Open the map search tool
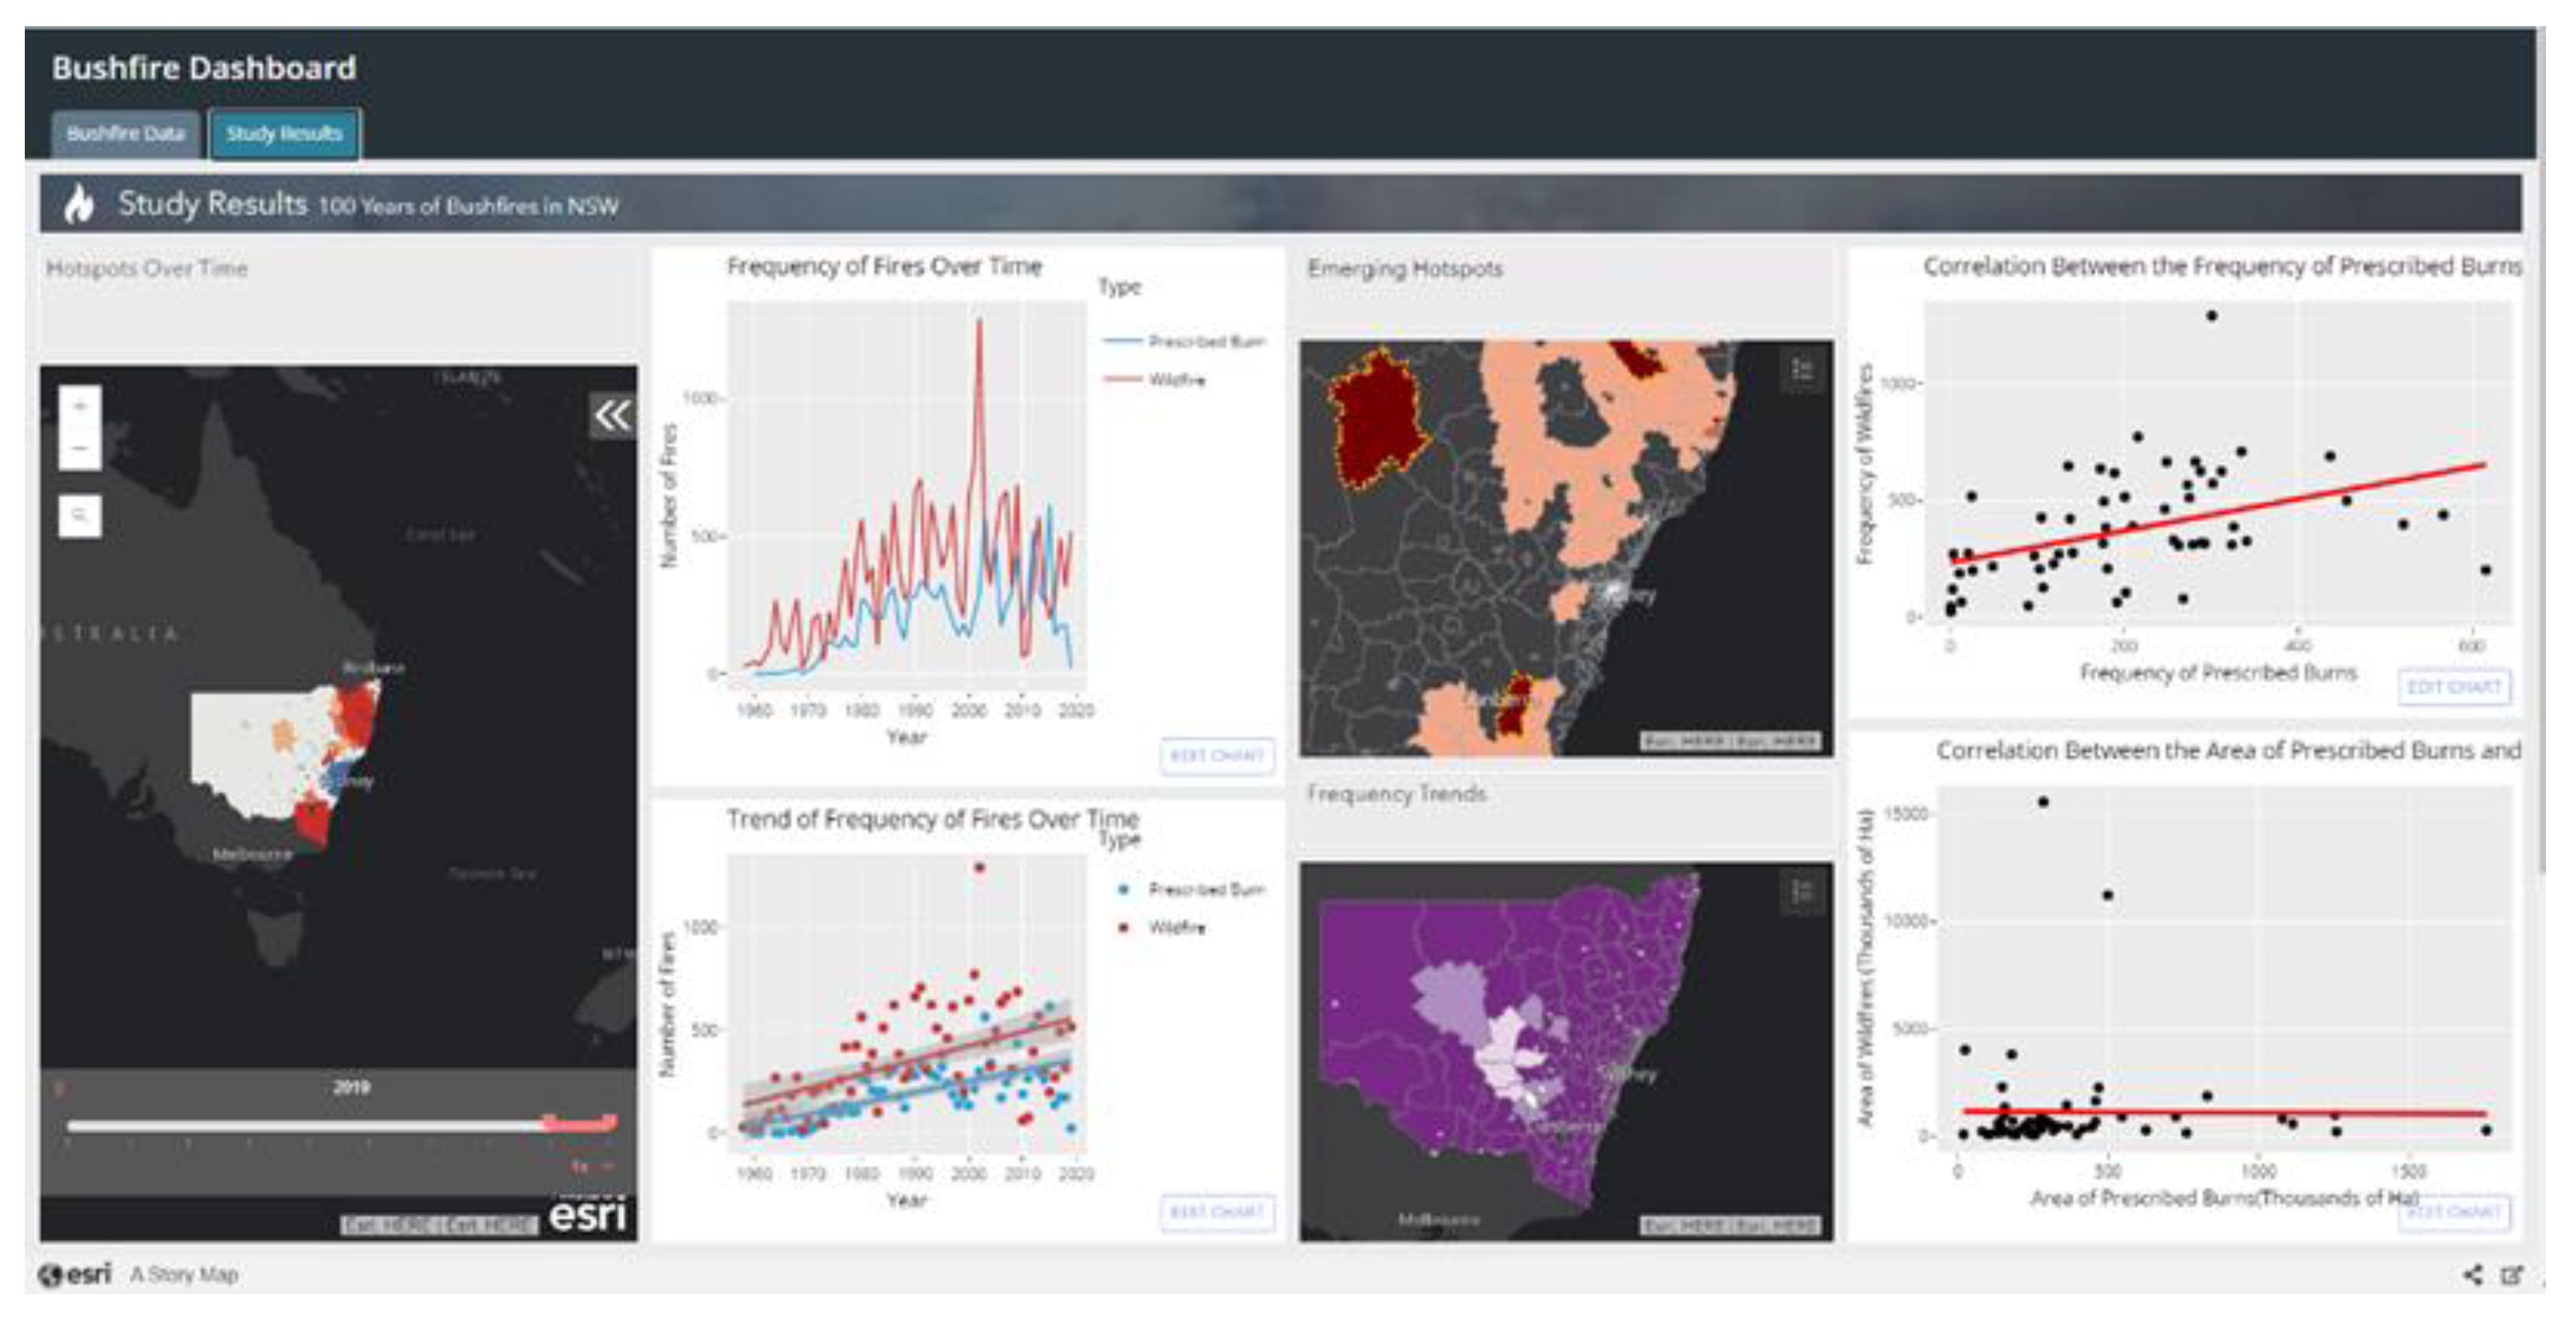 click(x=80, y=516)
